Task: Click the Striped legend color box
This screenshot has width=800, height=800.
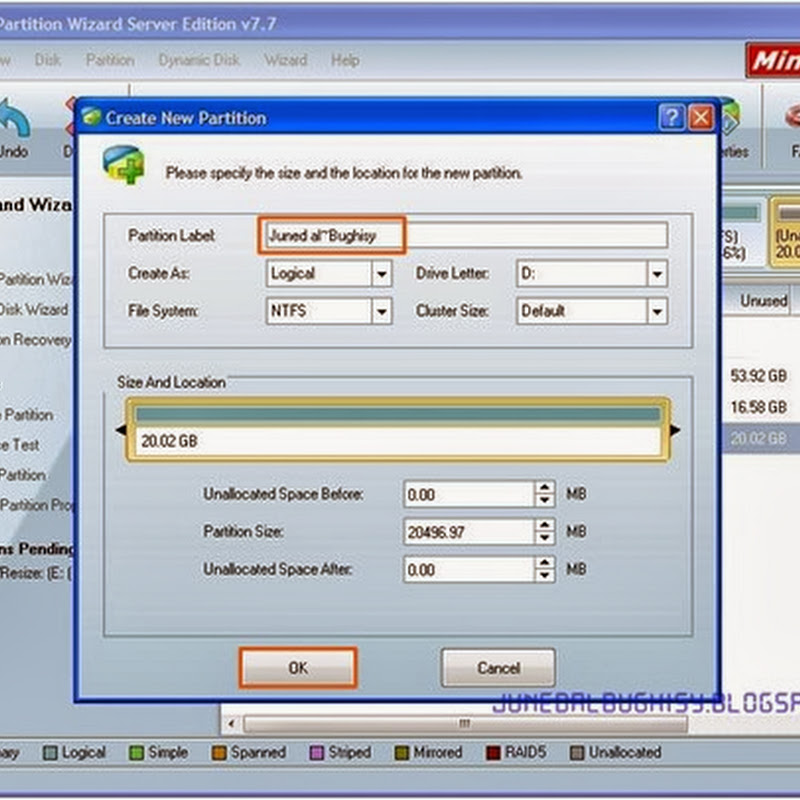Action: coord(317,753)
